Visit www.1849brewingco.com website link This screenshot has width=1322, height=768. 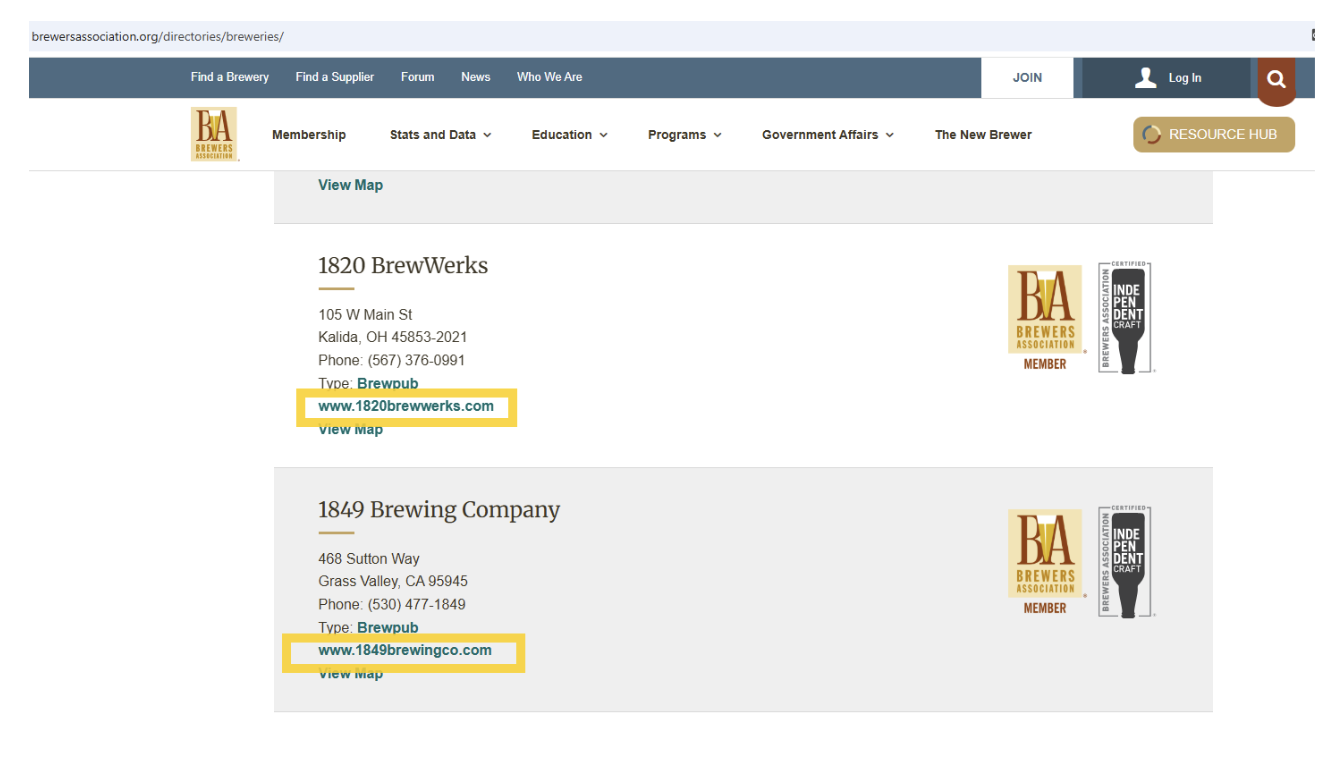pyautogui.click(x=404, y=650)
